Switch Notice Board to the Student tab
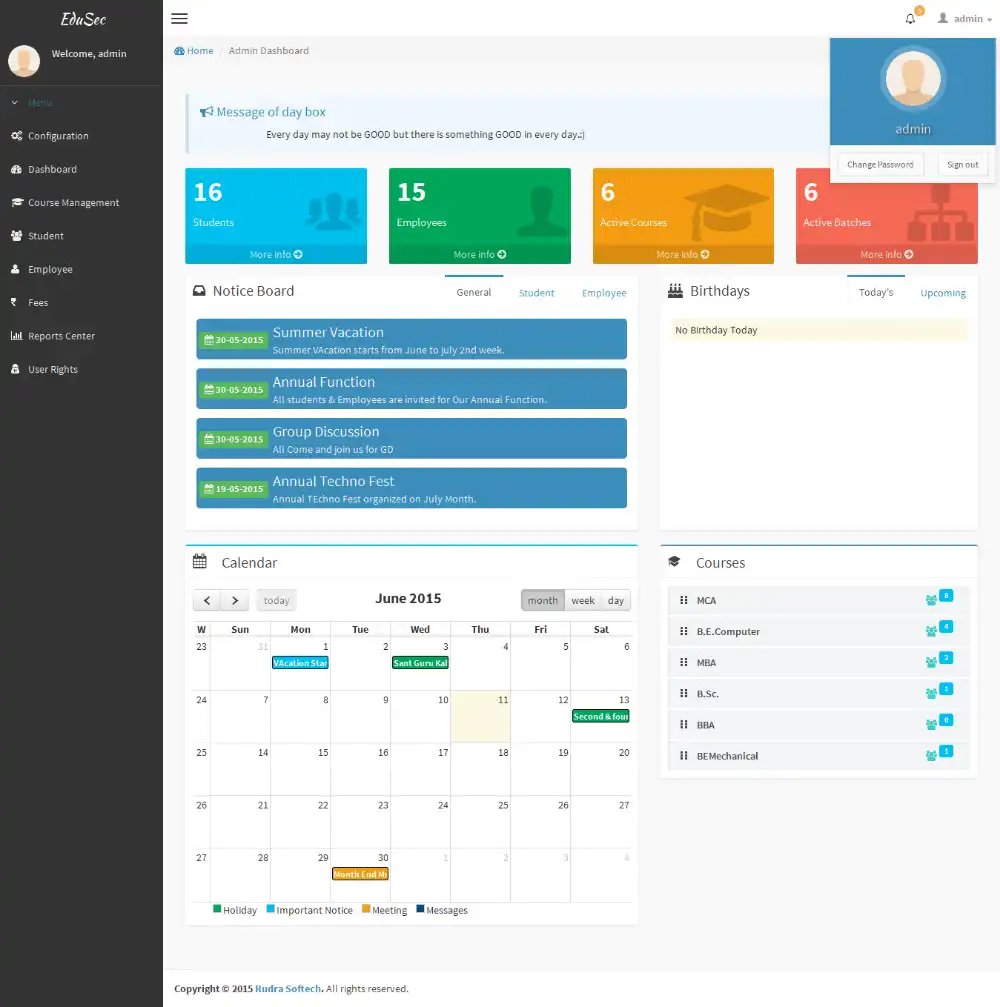The width and height of the screenshot is (1000, 1007). click(x=536, y=293)
